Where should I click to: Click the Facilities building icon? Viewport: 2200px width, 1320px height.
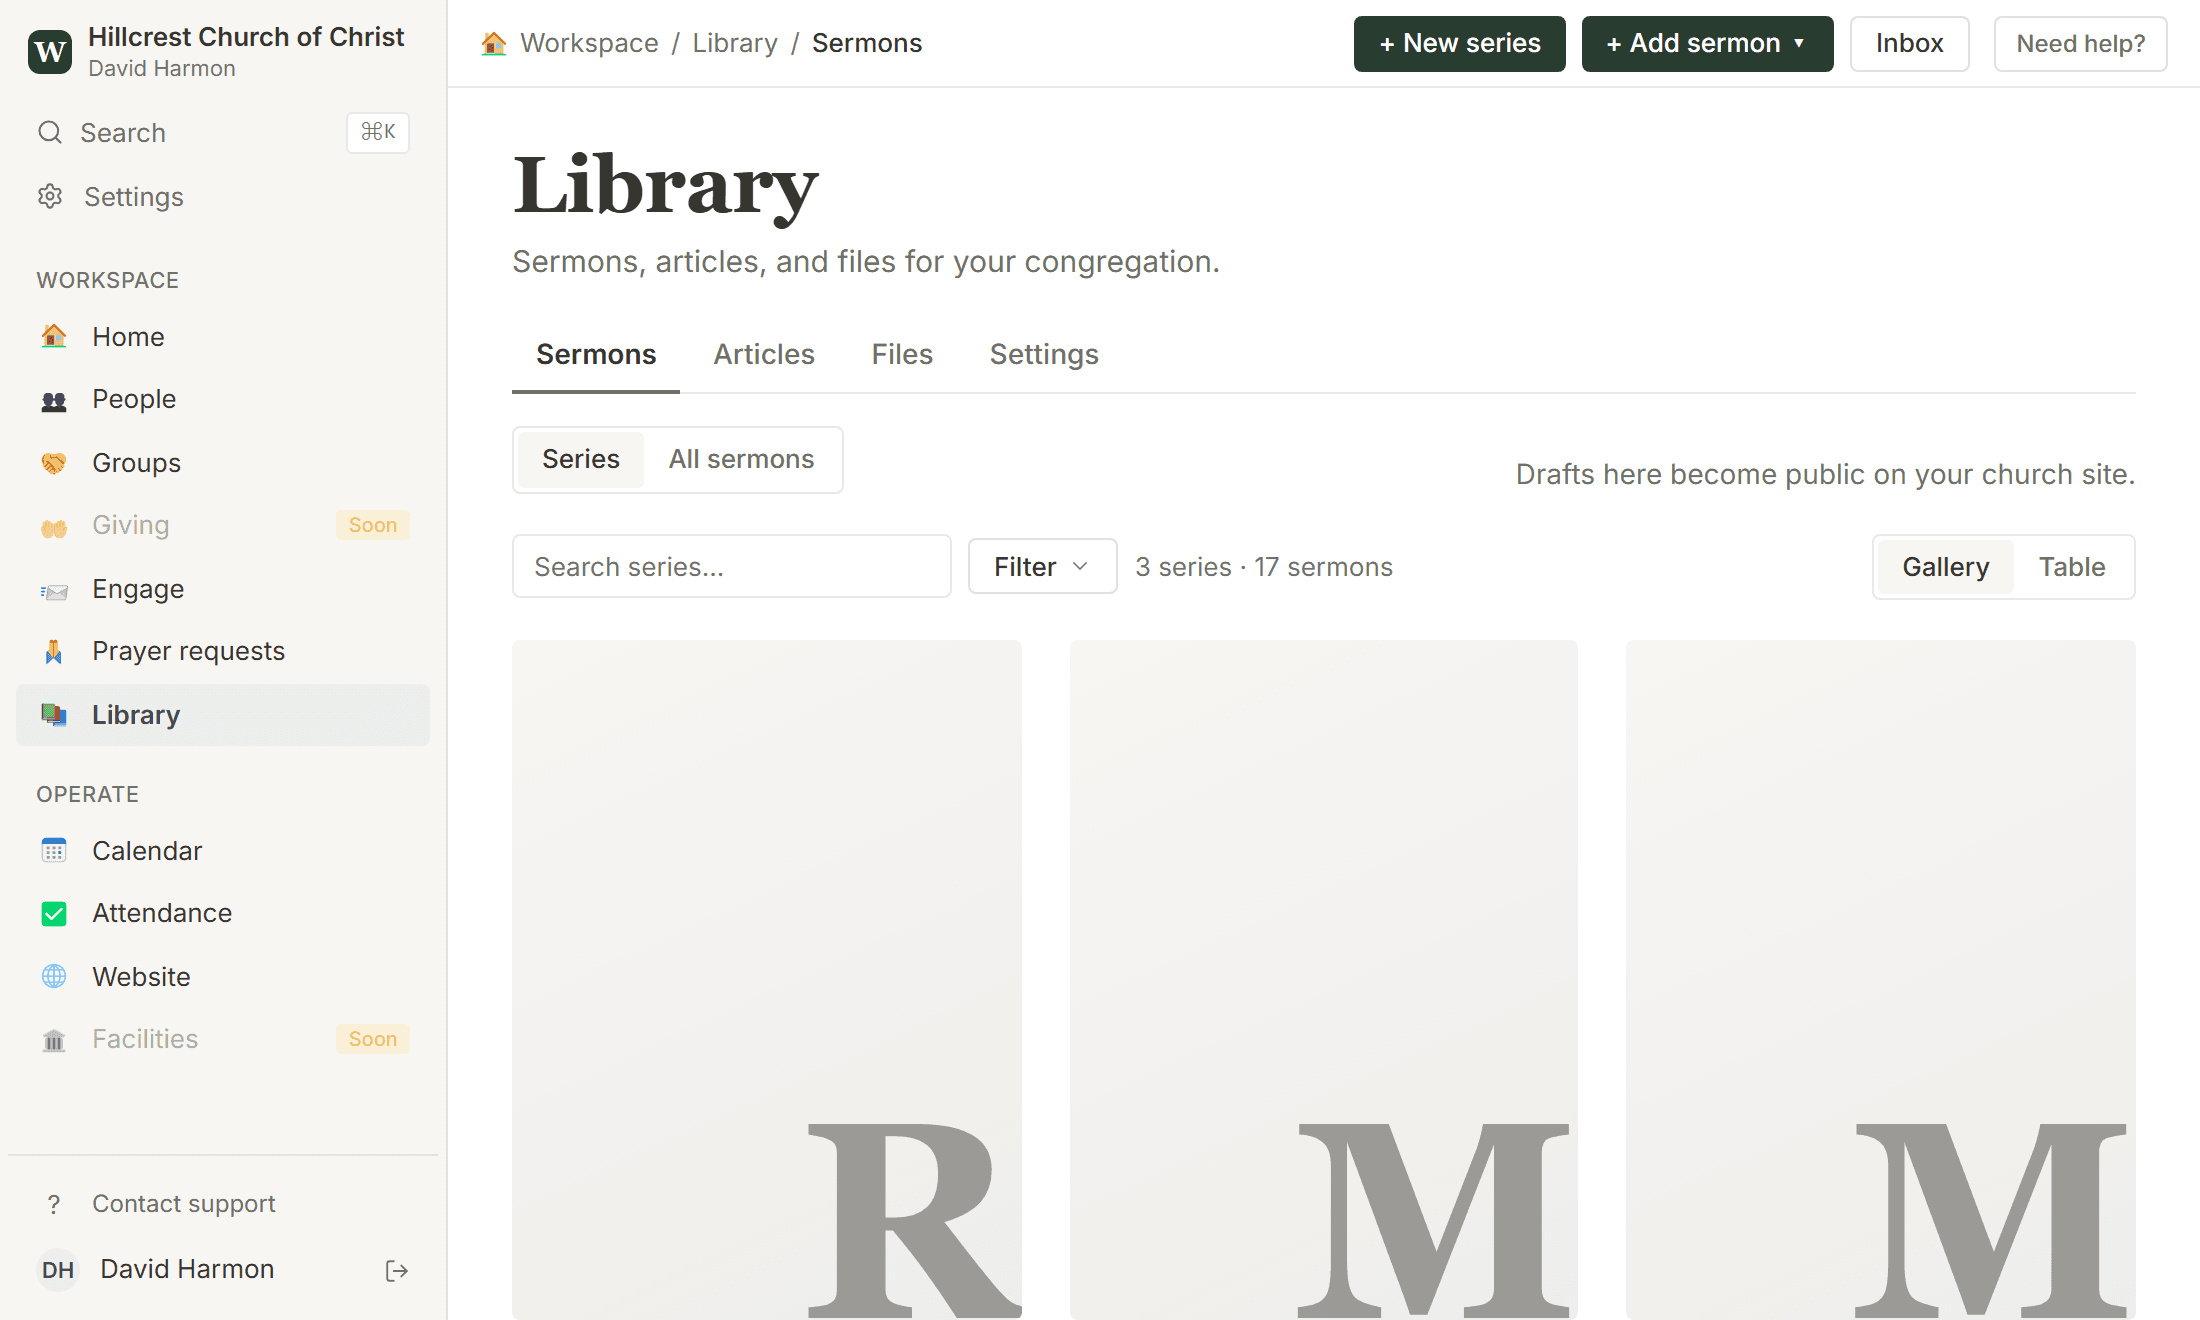point(54,1040)
